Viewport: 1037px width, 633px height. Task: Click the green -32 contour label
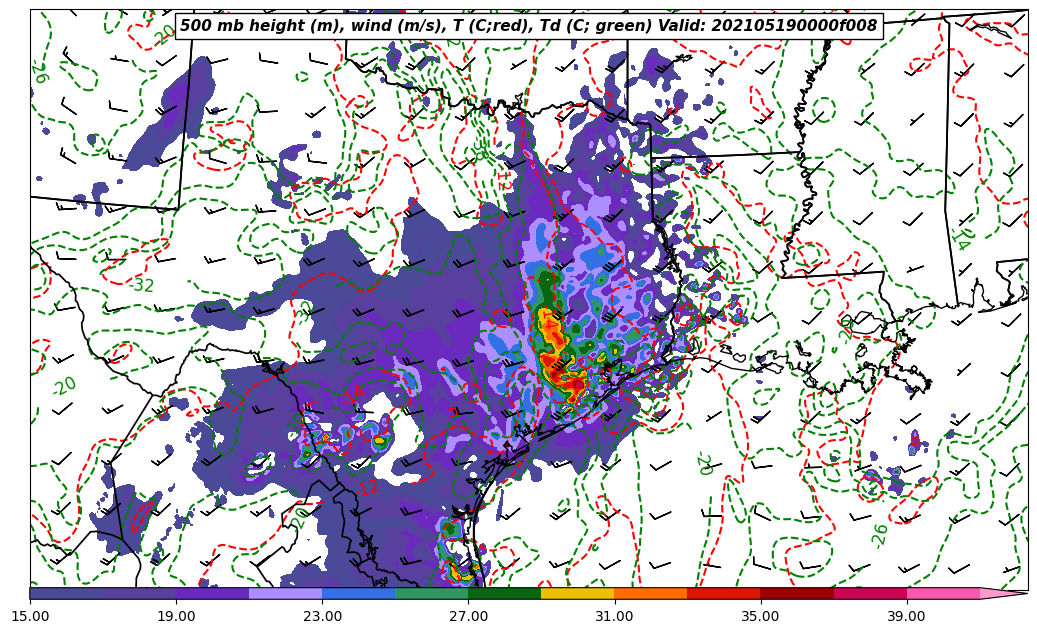(142, 285)
